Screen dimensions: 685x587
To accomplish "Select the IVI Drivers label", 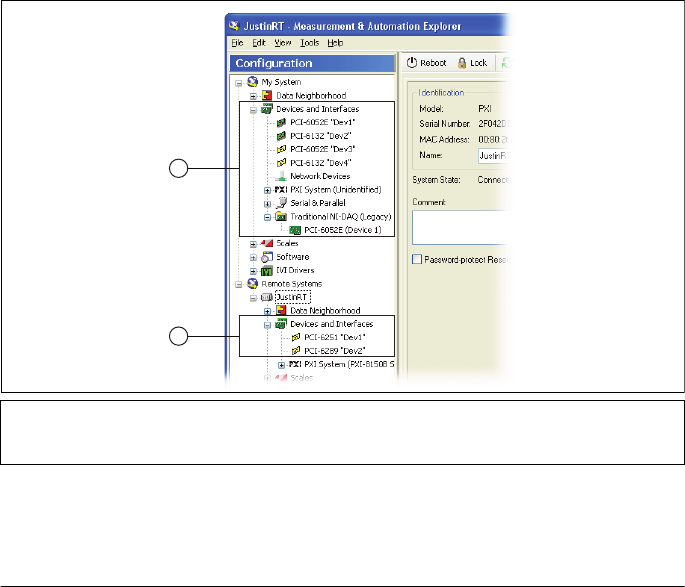I will pos(295,270).
